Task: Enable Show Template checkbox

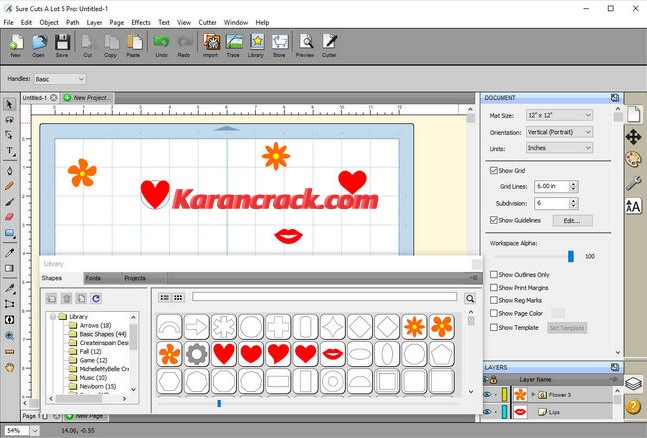Action: (x=494, y=327)
